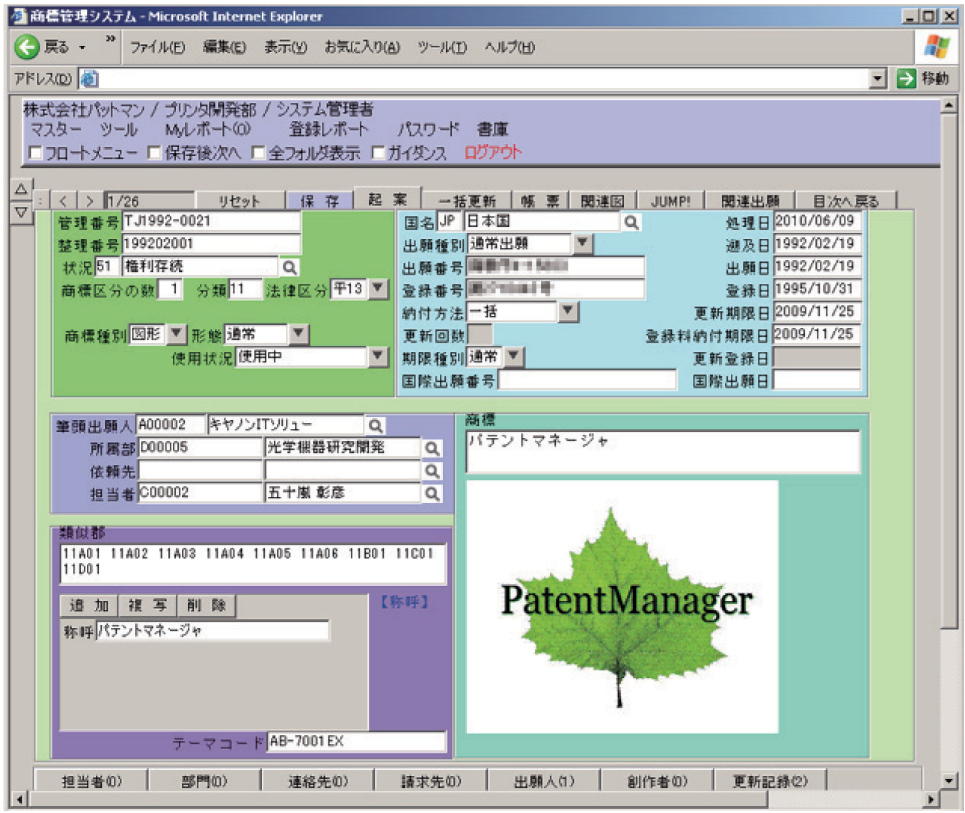The width and height of the screenshot is (965, 813).
Task: Open 登録レポート menu item
Action: [x=329, y=130]
